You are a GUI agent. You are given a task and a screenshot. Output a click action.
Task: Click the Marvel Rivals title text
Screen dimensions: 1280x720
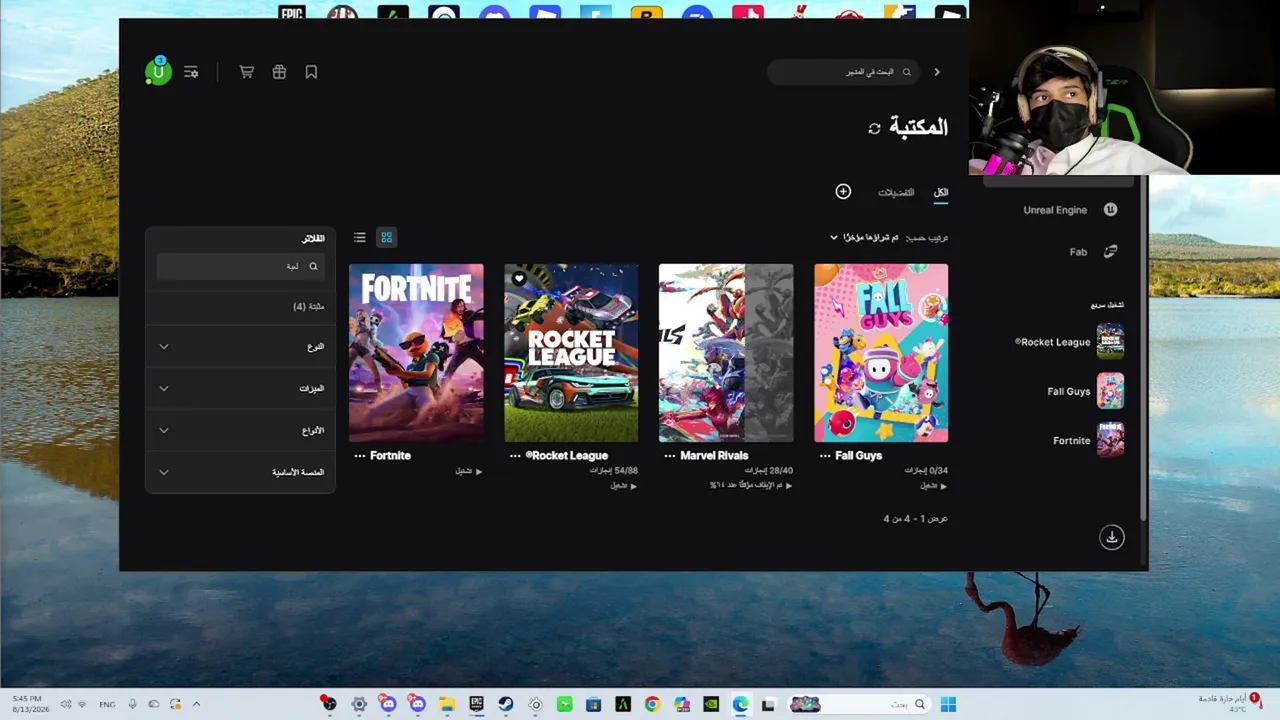[714, 455]
